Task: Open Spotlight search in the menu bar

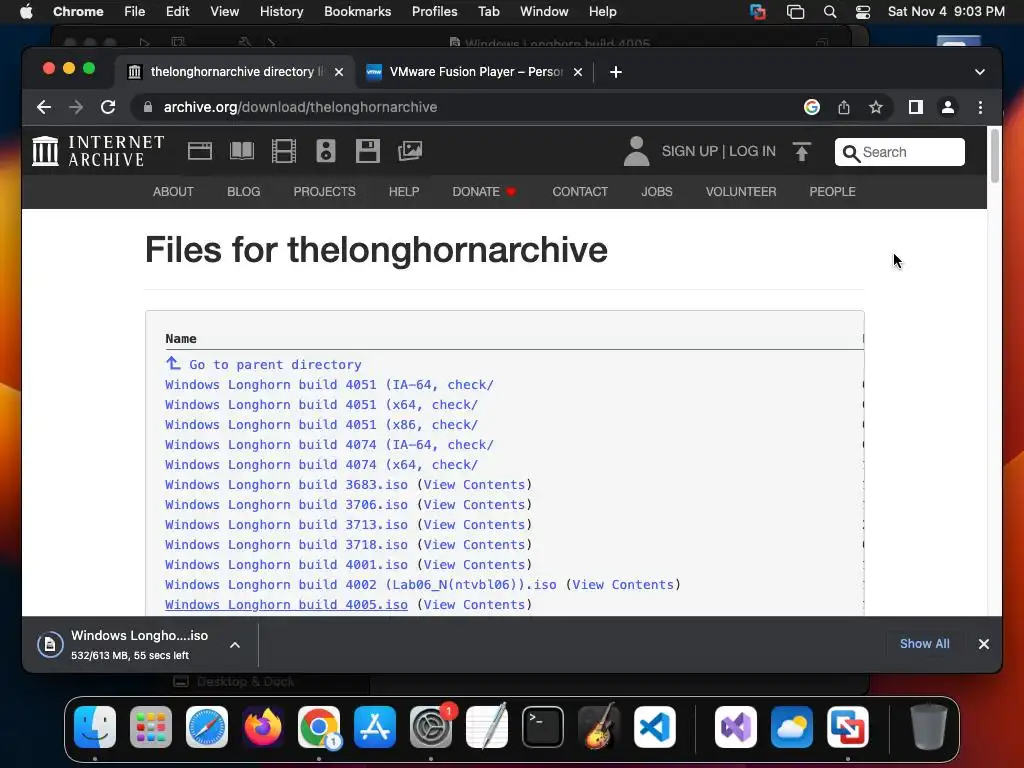Action: pyautogui.click(x=830, y=12)
